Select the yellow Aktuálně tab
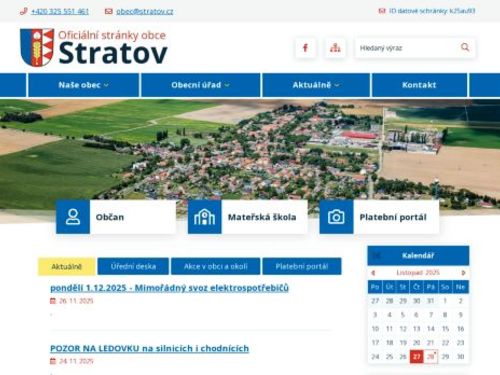500x375 pixels. click(x=67, y=267)
